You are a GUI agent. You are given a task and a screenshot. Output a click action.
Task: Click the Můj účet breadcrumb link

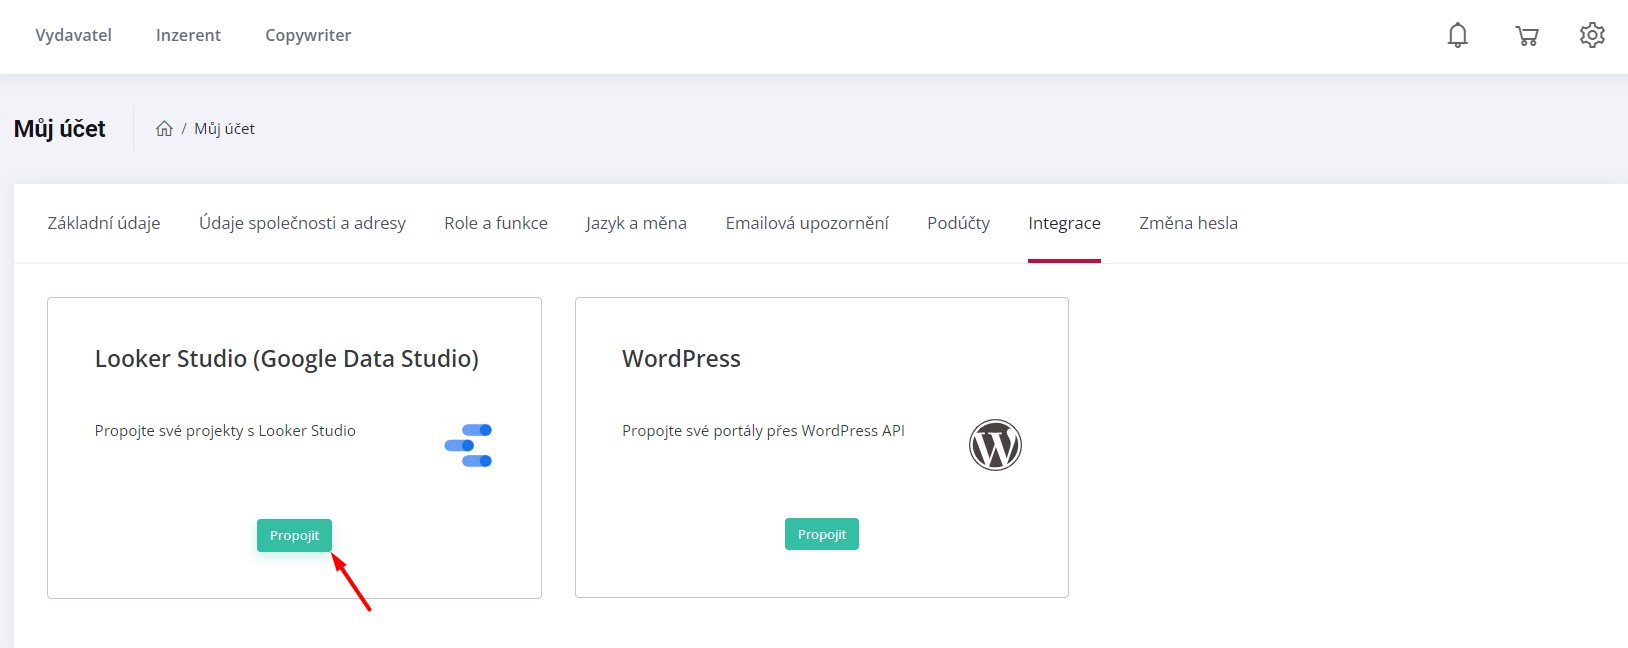224,128
